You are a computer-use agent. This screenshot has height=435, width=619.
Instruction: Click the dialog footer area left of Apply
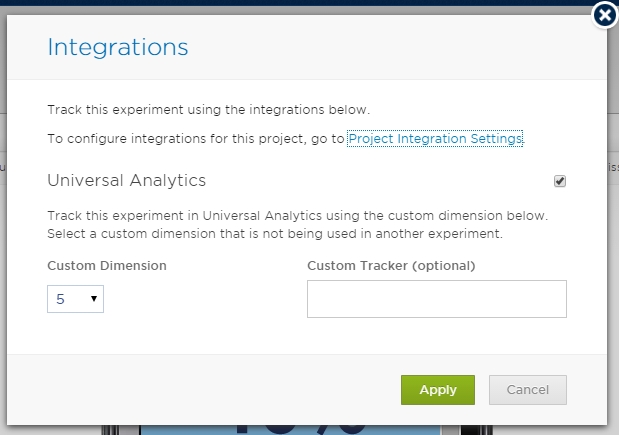200,390
